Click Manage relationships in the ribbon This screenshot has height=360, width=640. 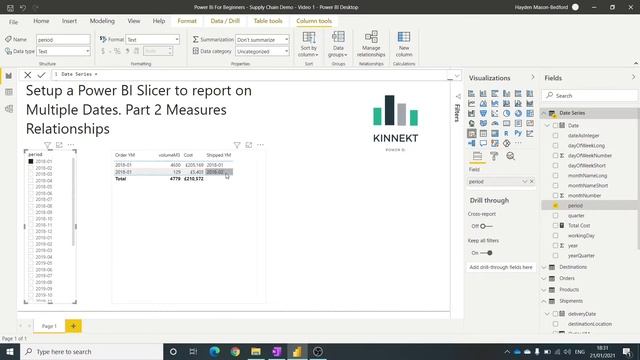point(371,44)
